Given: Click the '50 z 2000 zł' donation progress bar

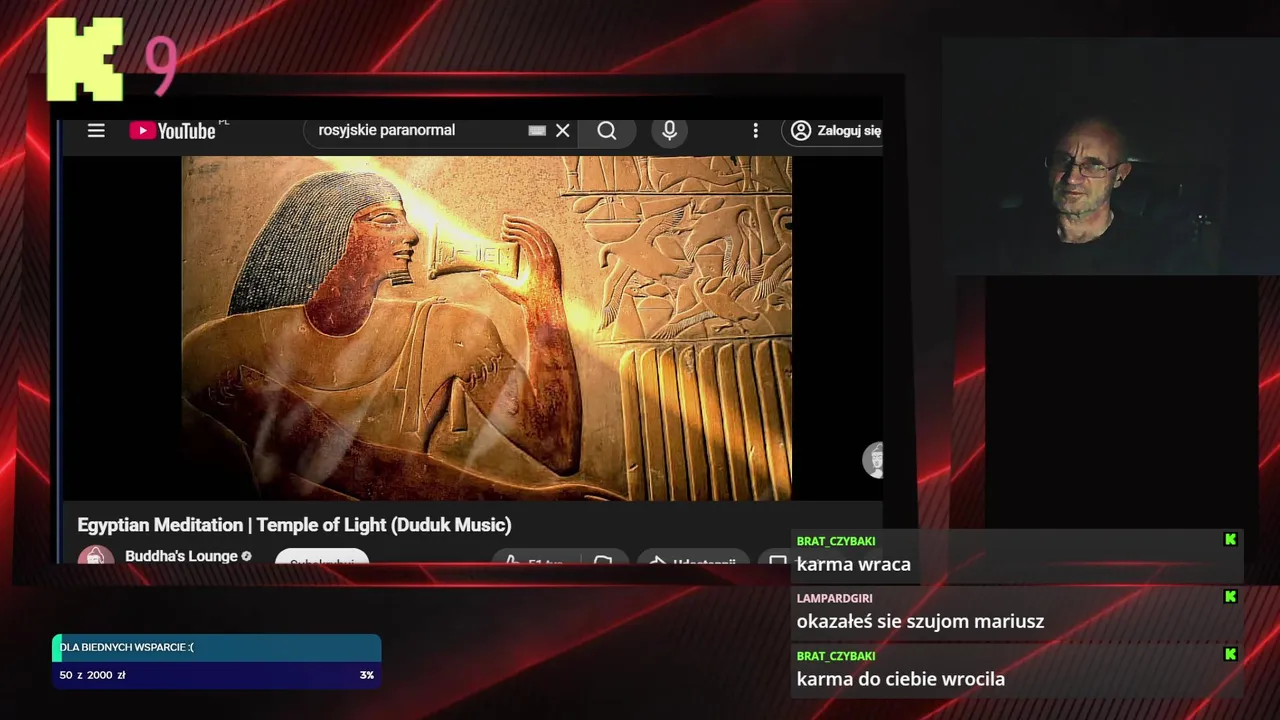Looking at the screenshot, I should coord(216,675).
